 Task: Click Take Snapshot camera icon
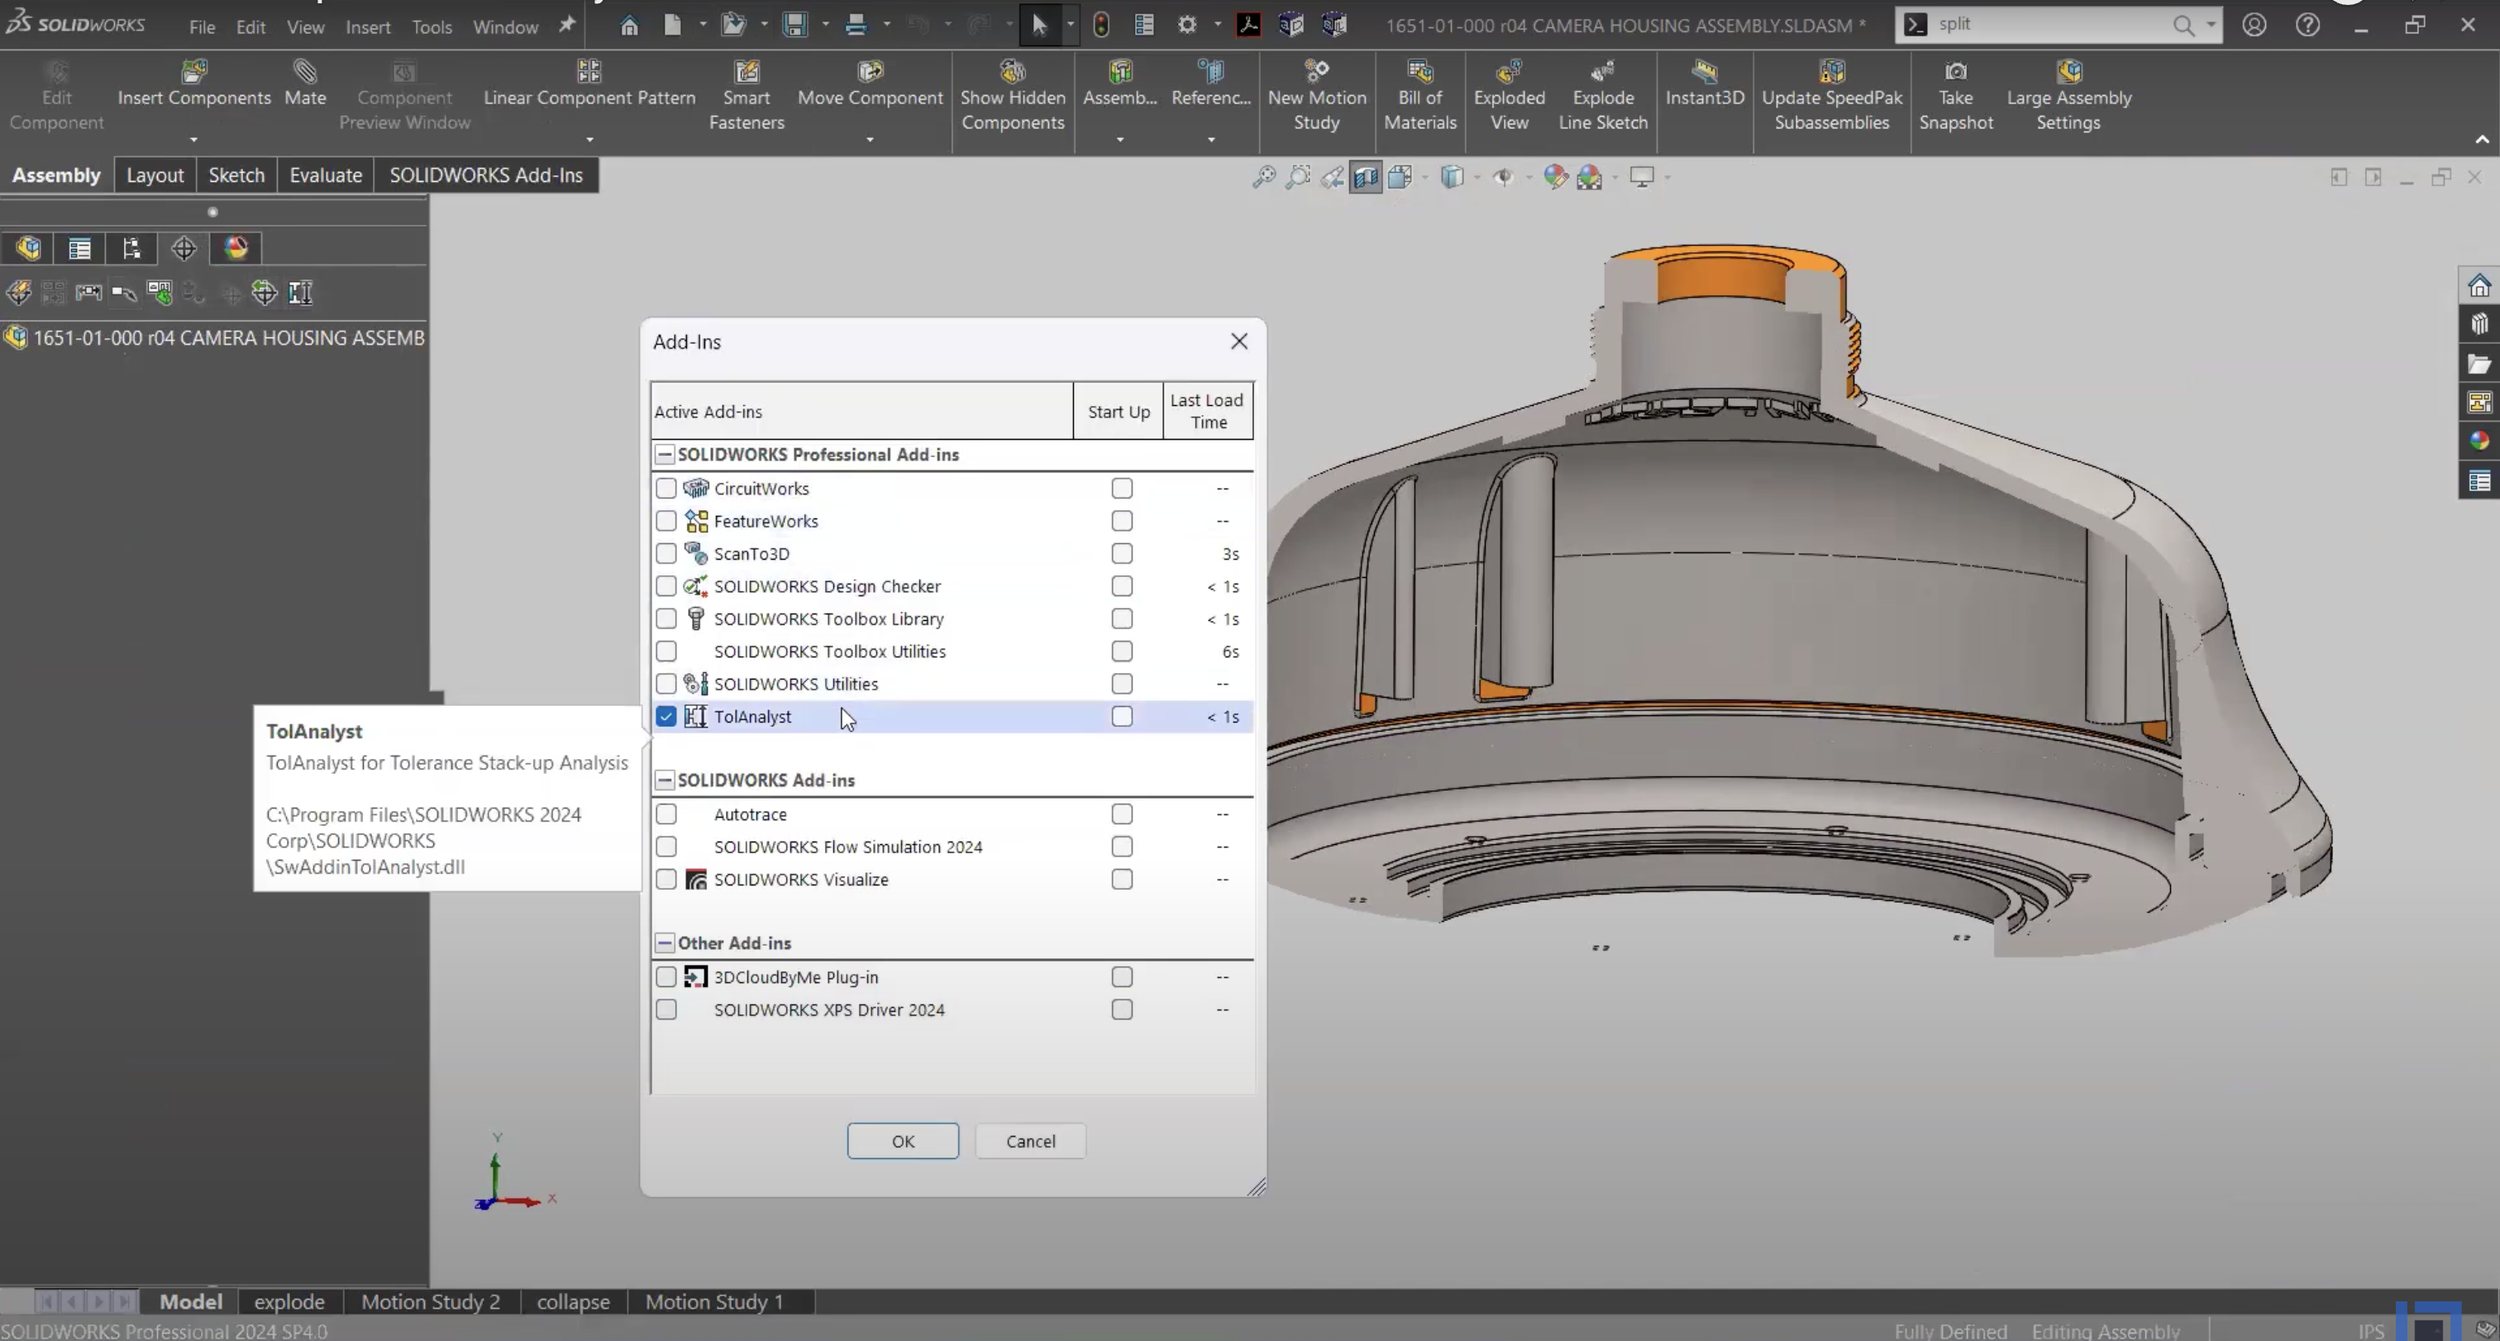click(1955, 72)
